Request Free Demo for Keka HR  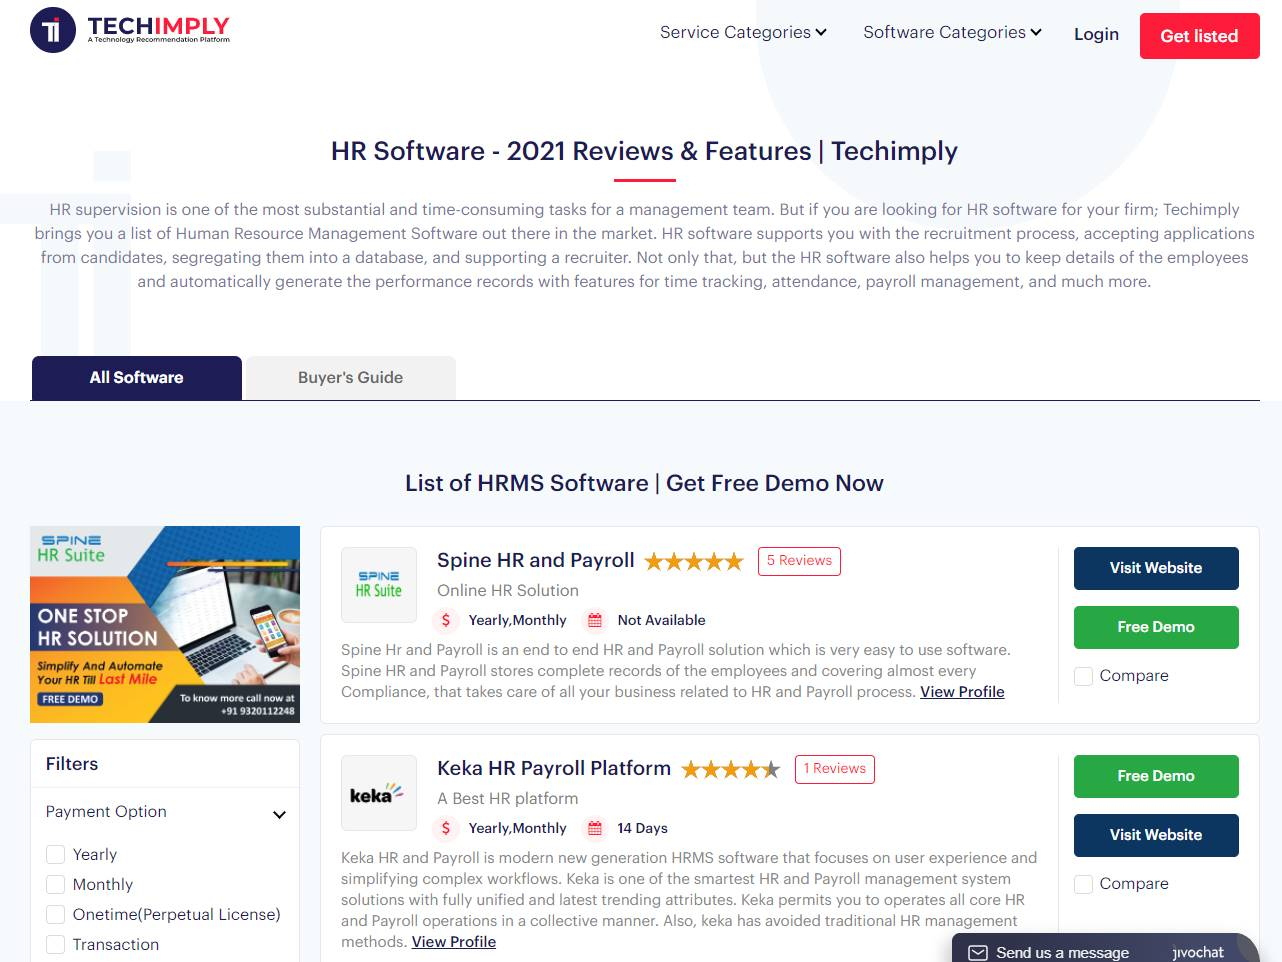1156,776
